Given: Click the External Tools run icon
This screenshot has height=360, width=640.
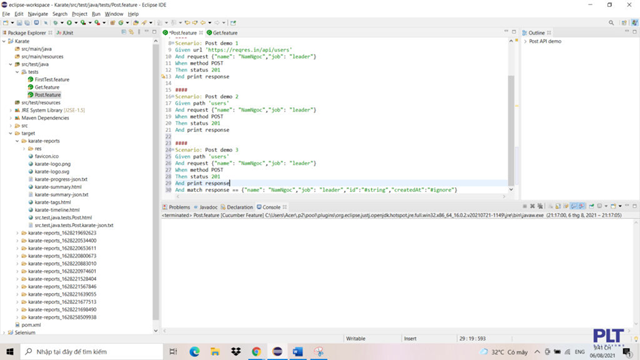Looking at the screenshot, I should pos(97,23).
